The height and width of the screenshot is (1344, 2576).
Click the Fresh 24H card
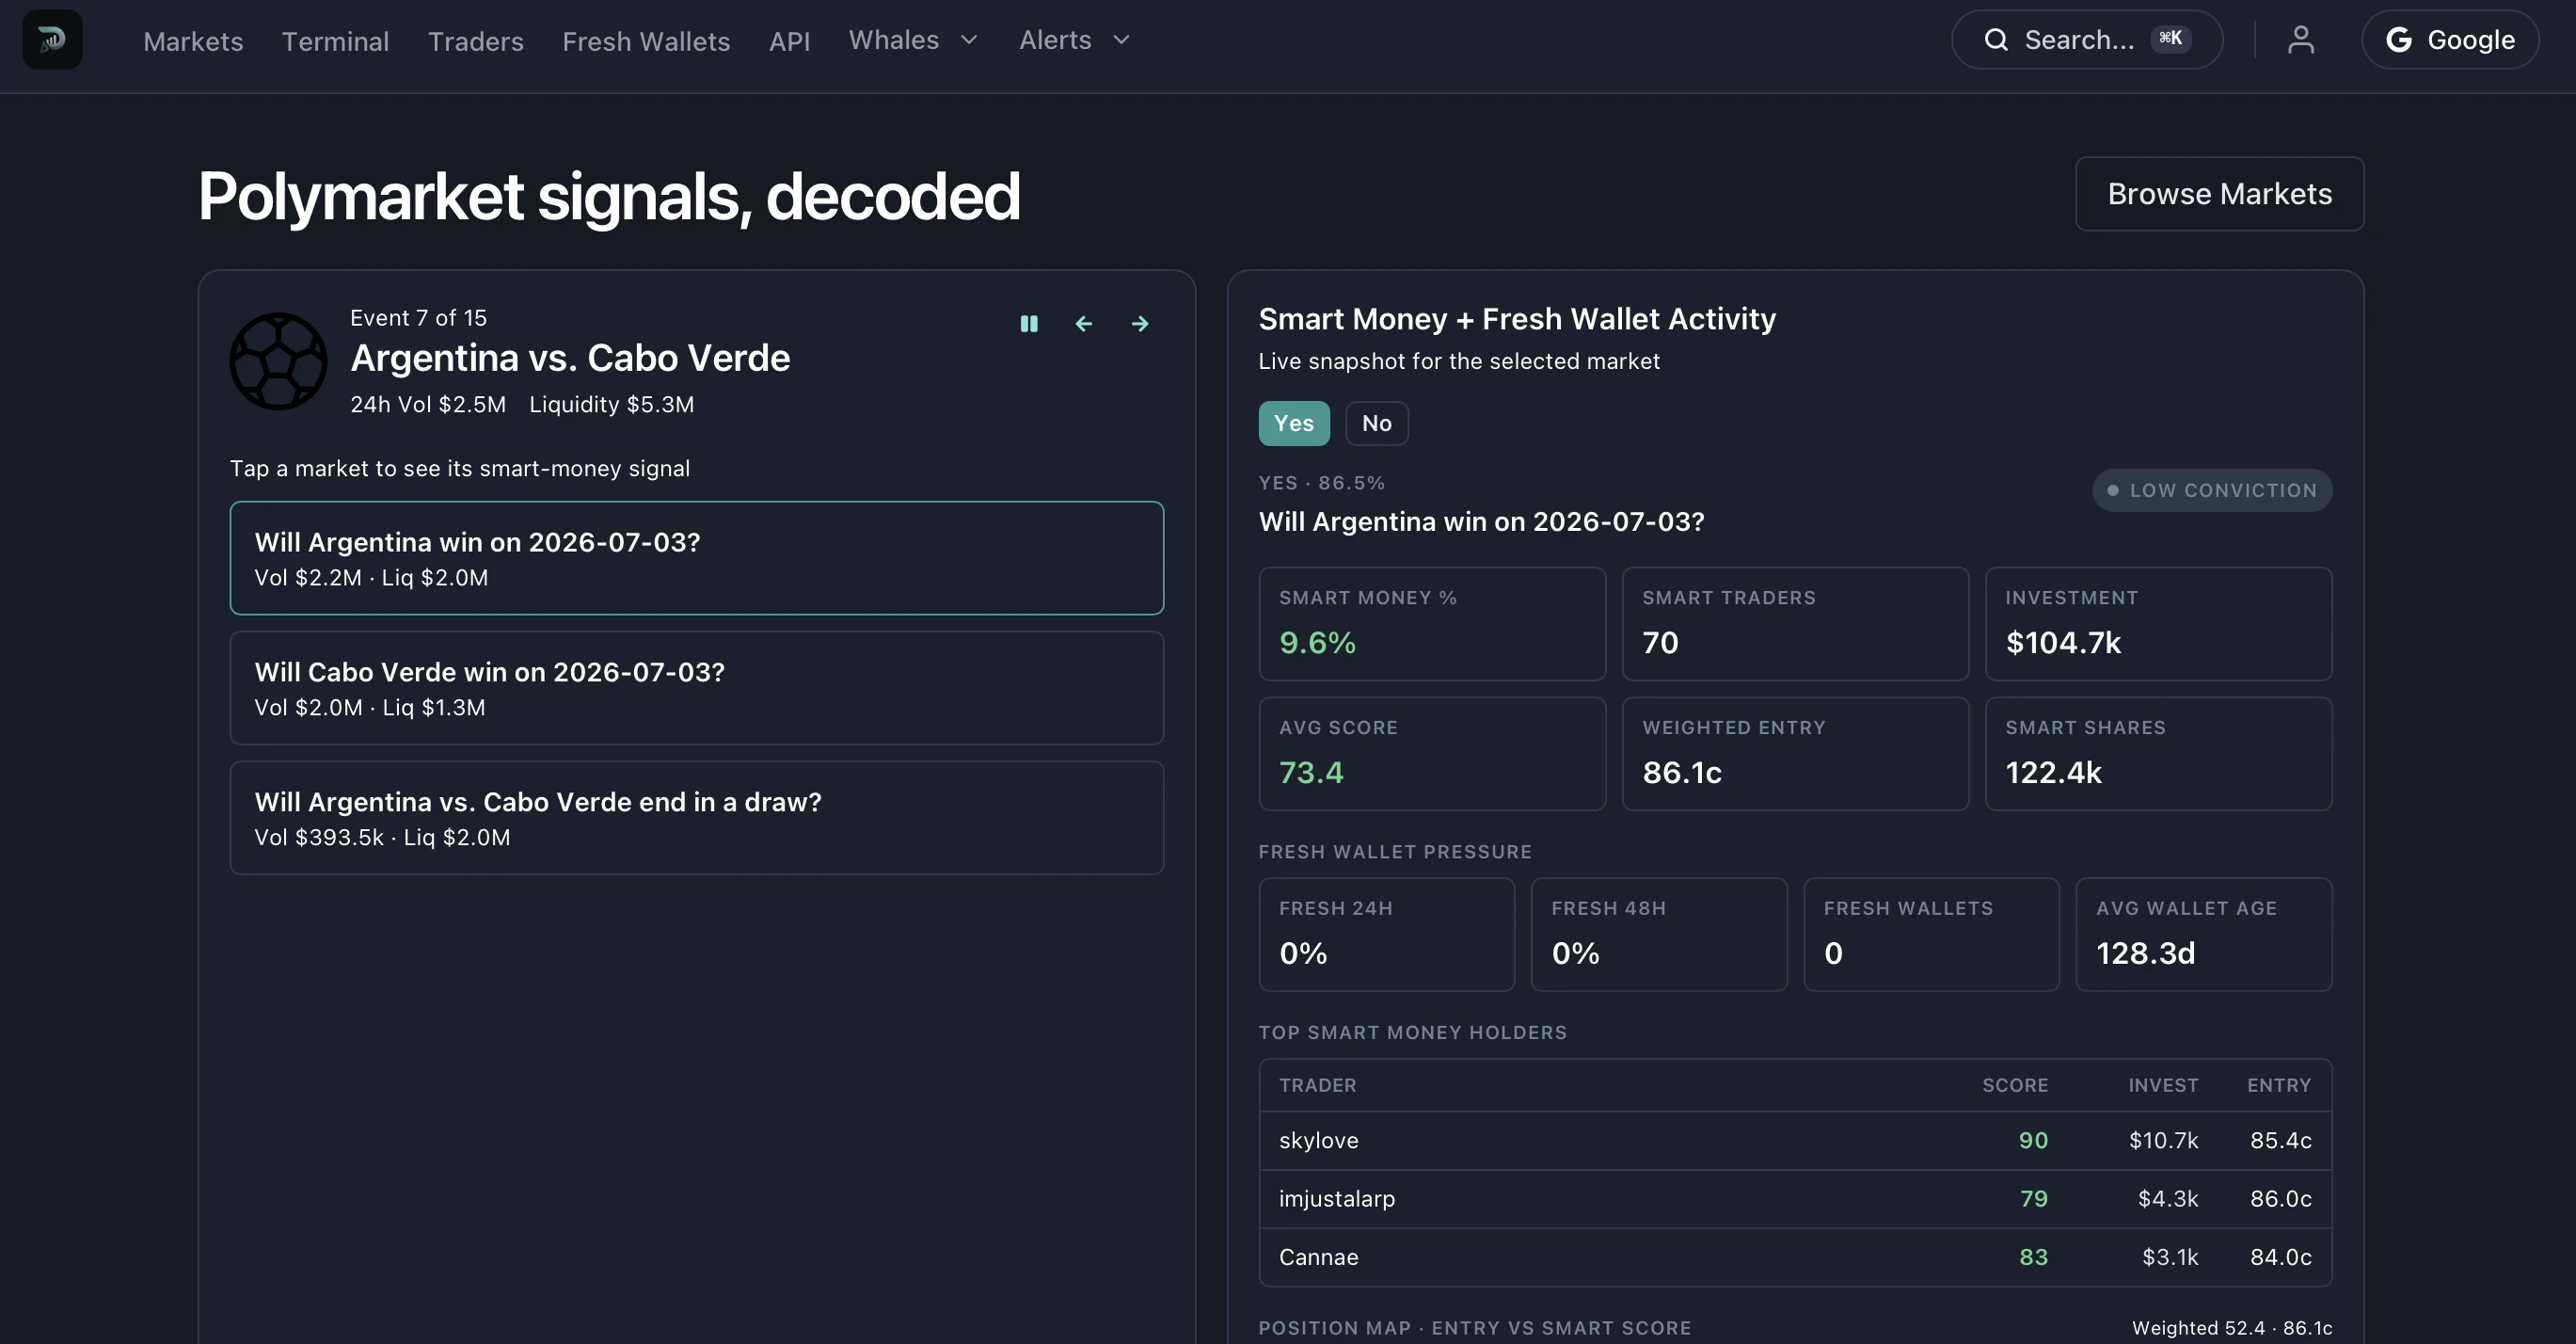coord(1387,935)
